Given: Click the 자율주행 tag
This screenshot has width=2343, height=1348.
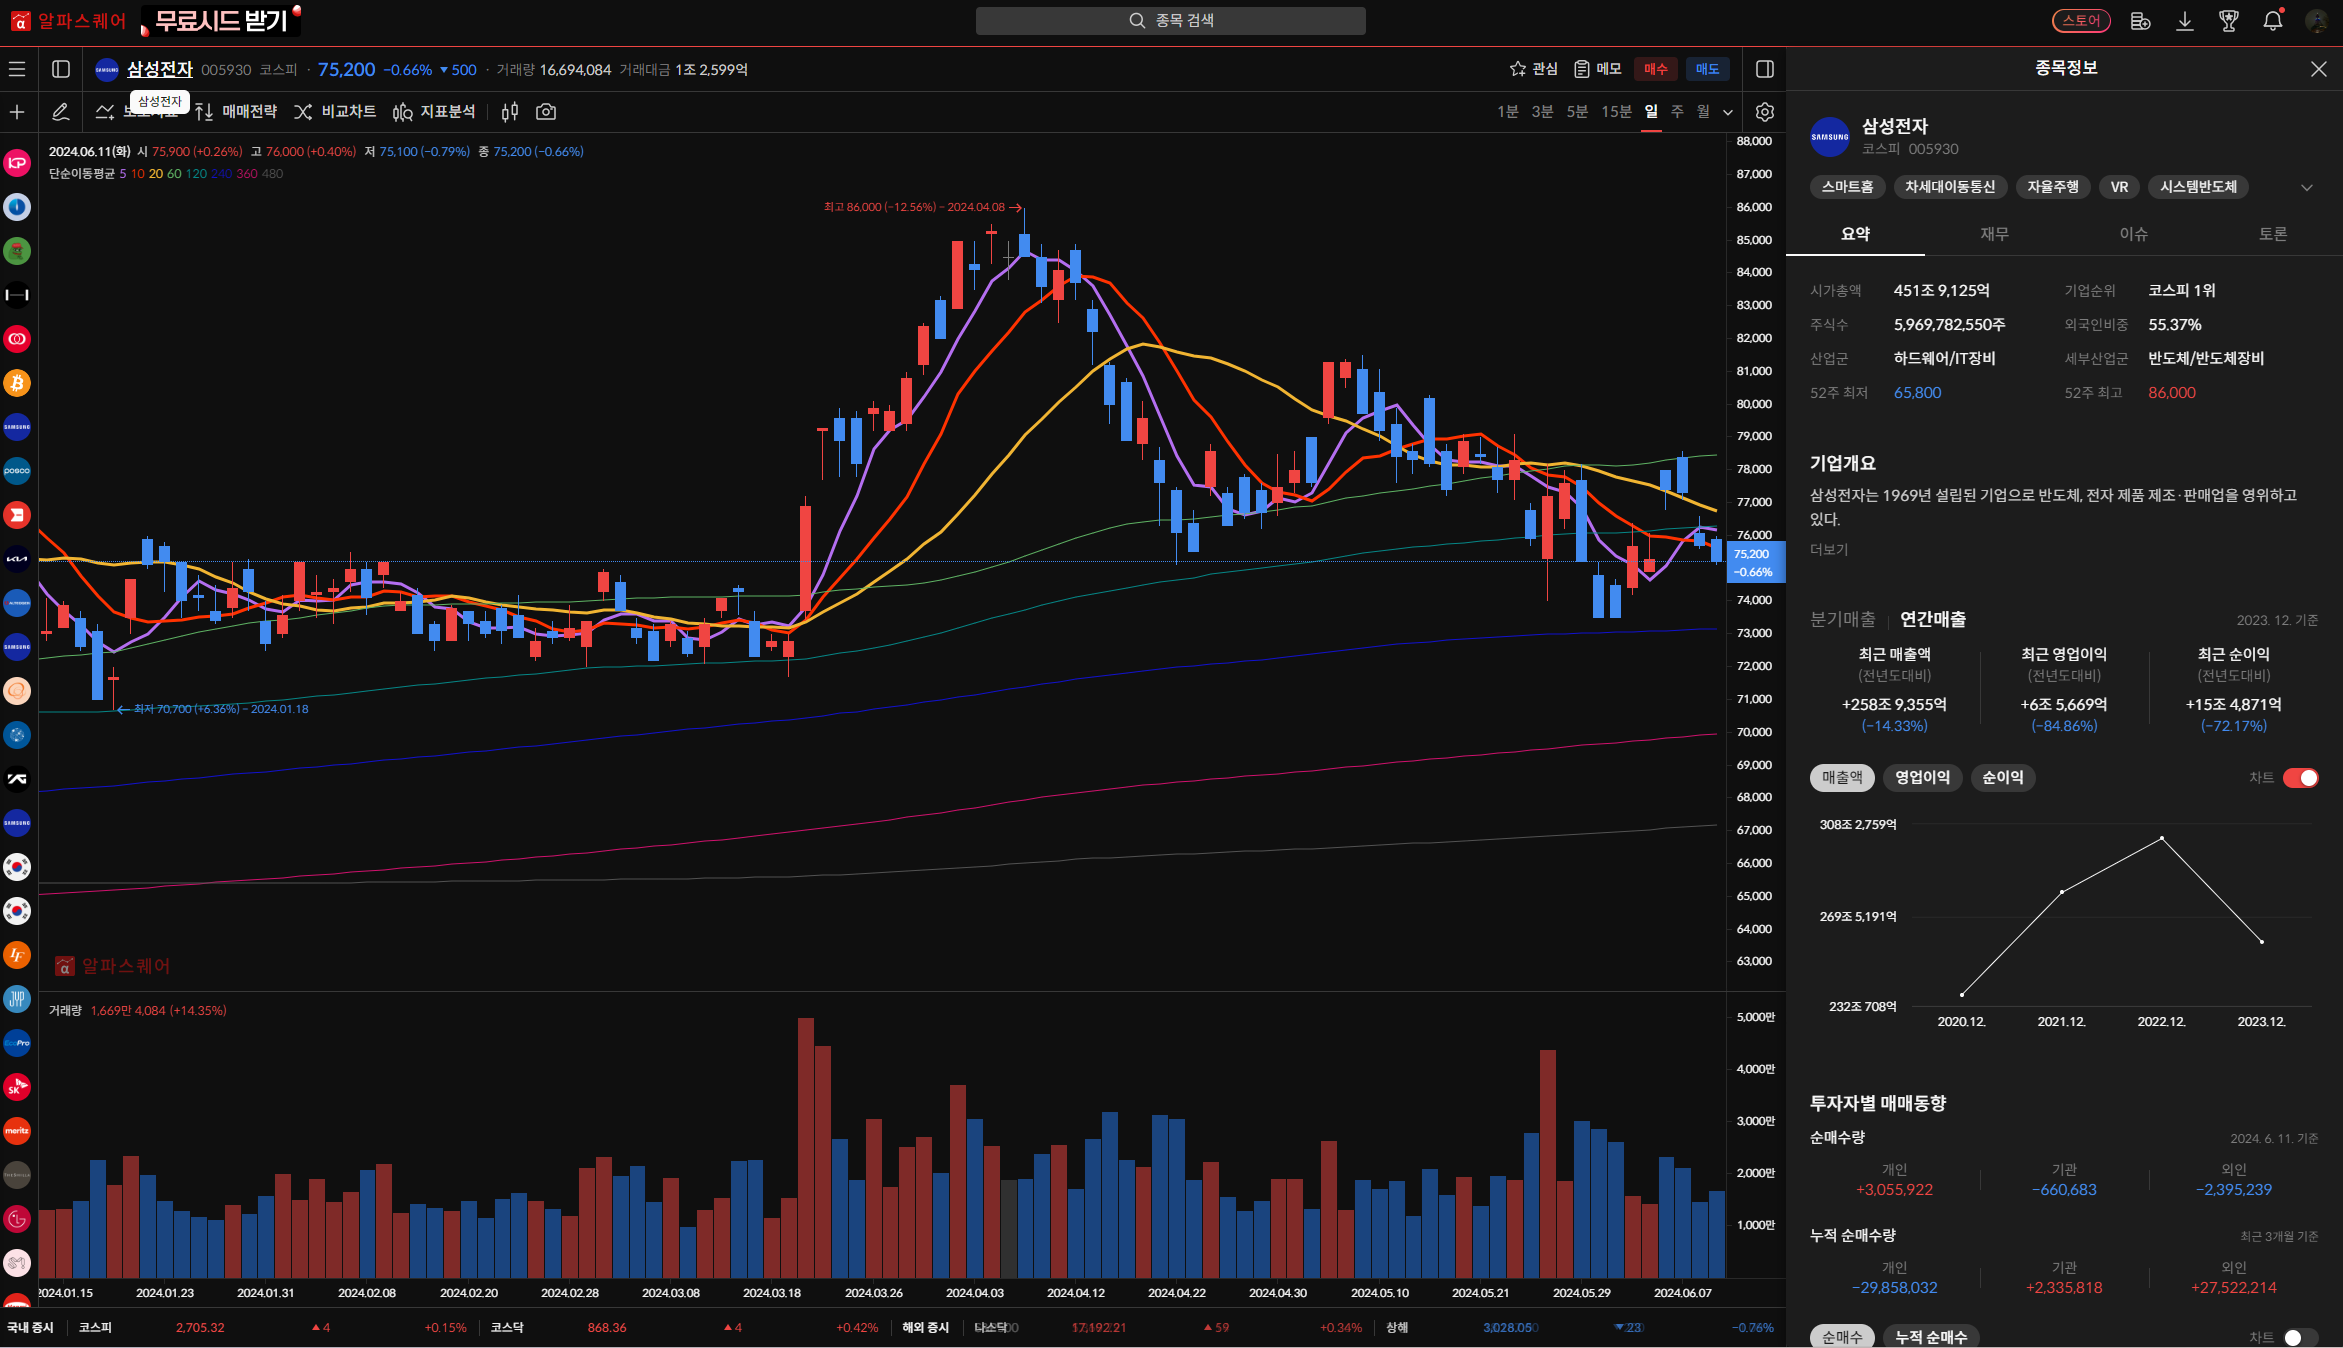Looking at the screenshot, I should coord(2053,188).
